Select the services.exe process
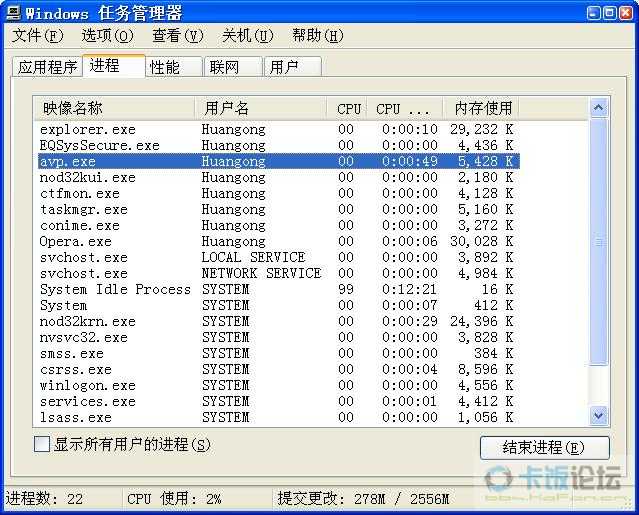Screen dimensions: 639x515 click(278, 401)
